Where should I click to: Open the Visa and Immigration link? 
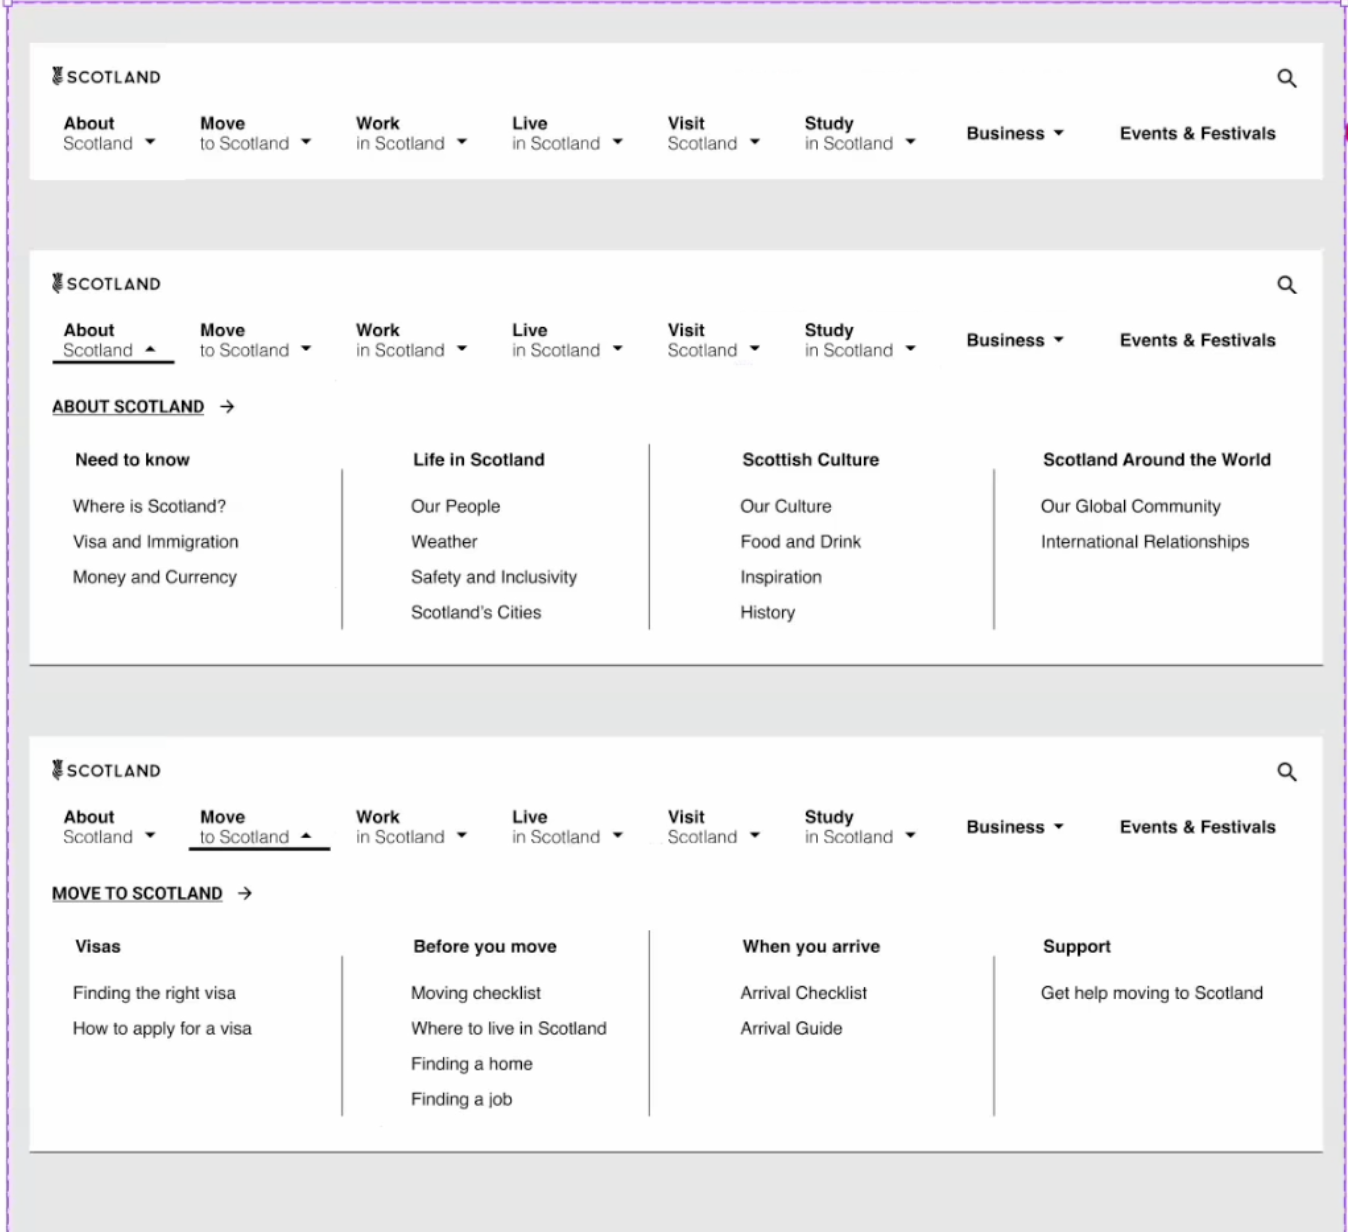[x=155, y=542]
